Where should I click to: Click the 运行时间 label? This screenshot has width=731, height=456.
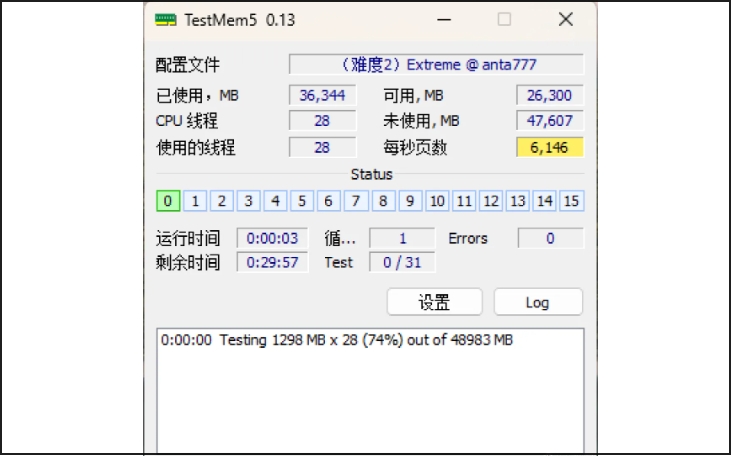coord(188,239)
